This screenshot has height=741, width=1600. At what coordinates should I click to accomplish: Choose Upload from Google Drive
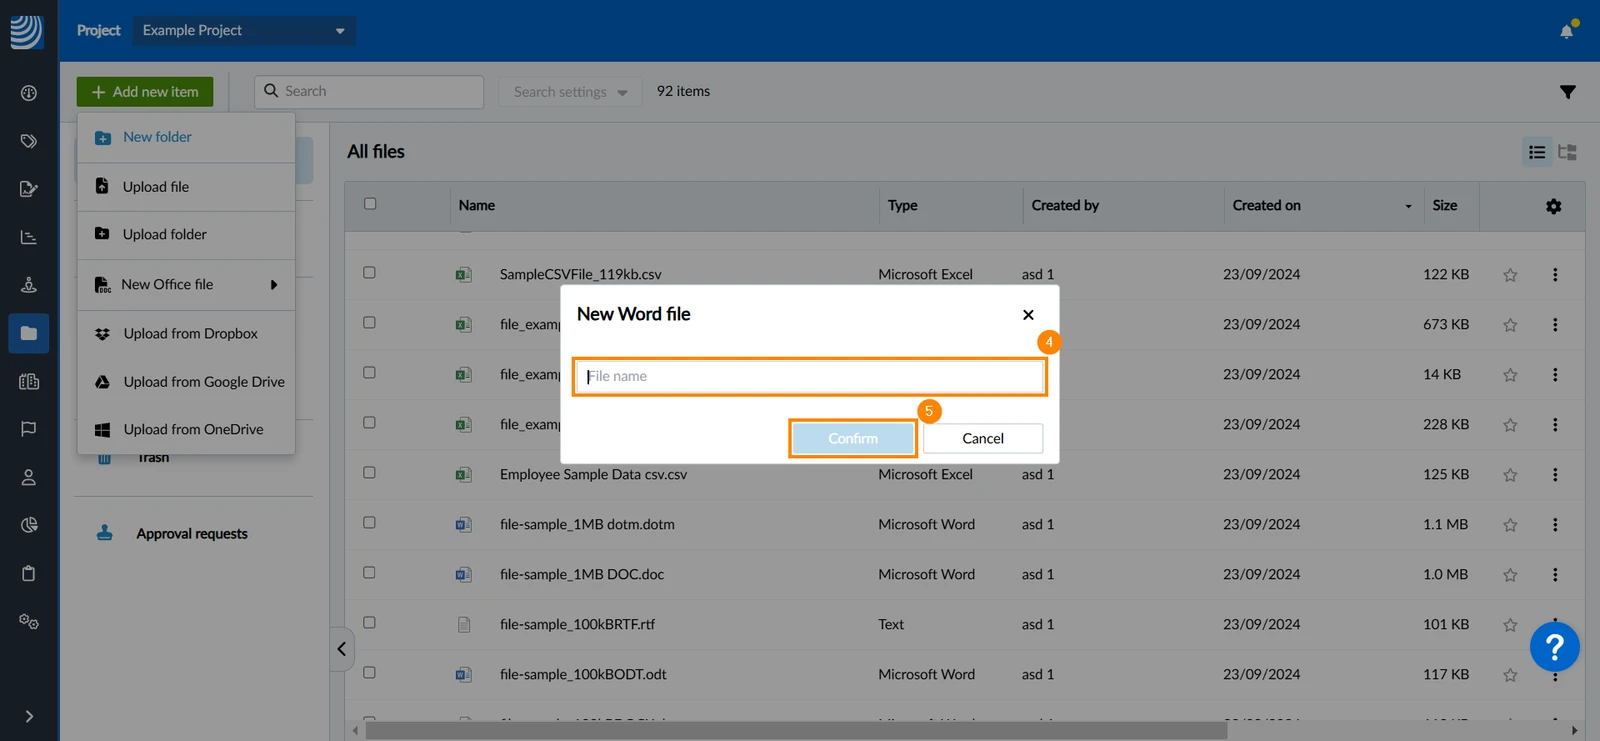point(186,382)
